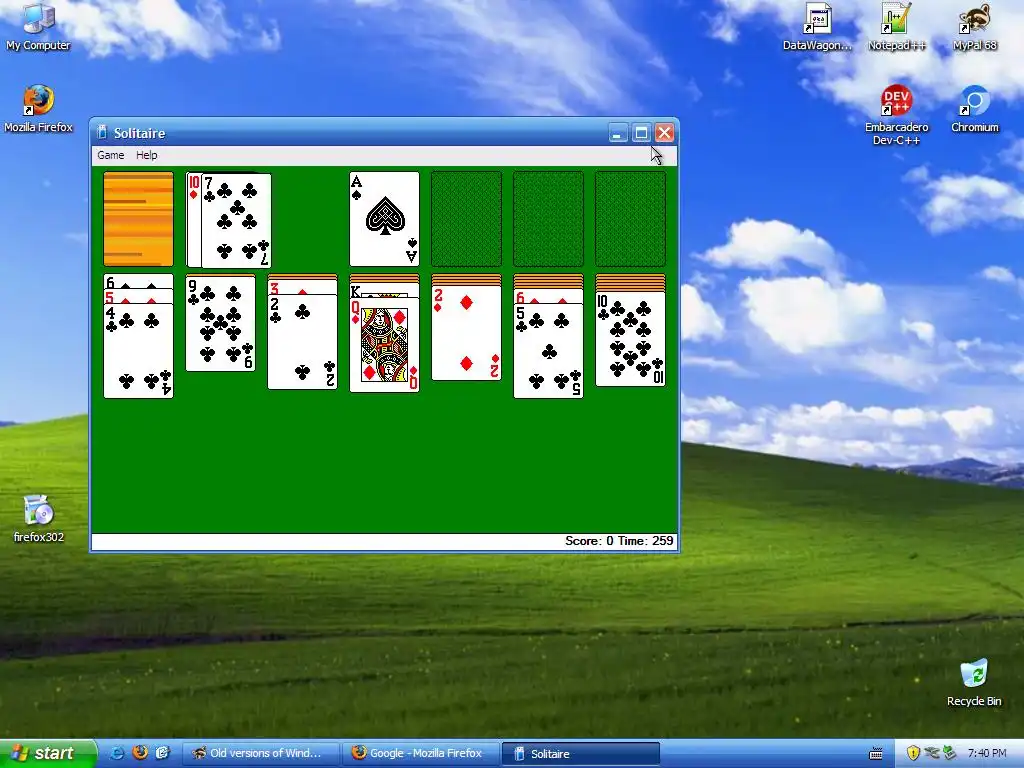The width and height of the screenshot is (1024, 768).
Task: Select the 10 of clubs tableau card
Action: 630,339
